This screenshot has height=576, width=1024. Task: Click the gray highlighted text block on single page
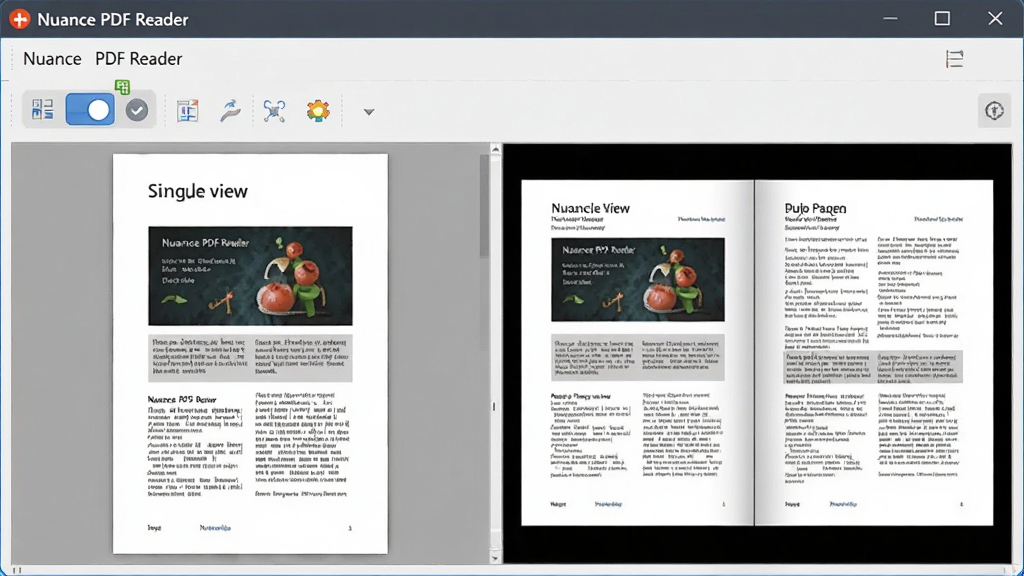pos(250,357)
